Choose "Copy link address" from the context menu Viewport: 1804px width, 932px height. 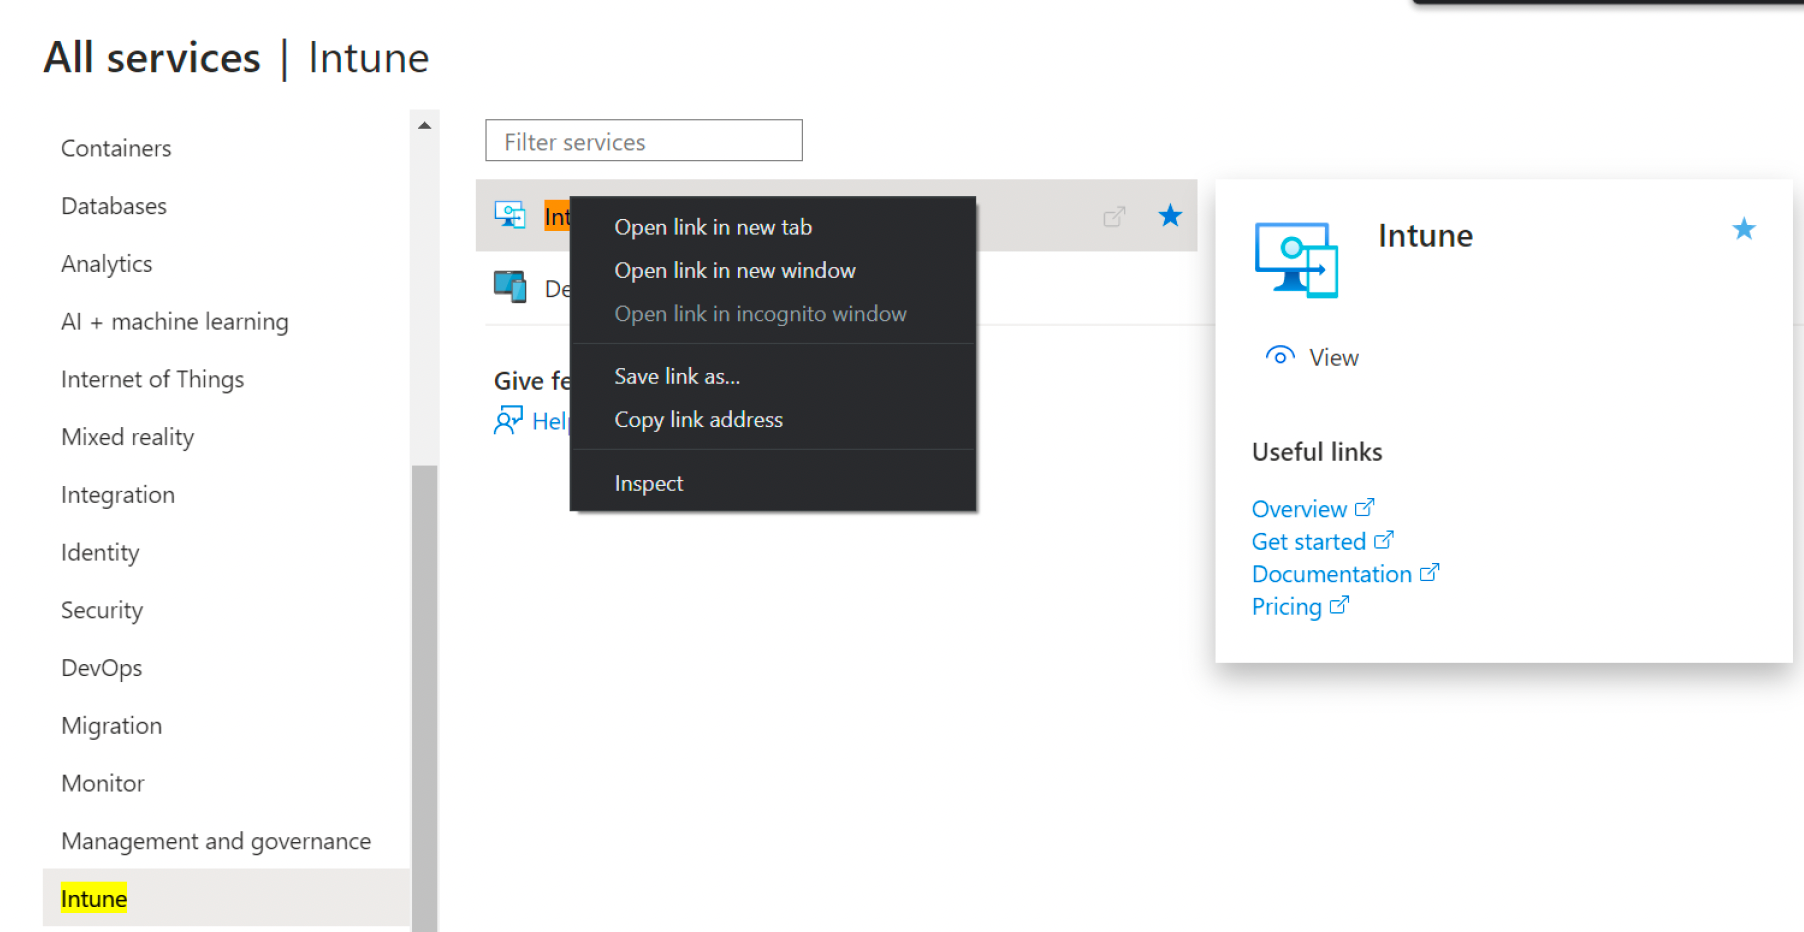click(698, 419)
